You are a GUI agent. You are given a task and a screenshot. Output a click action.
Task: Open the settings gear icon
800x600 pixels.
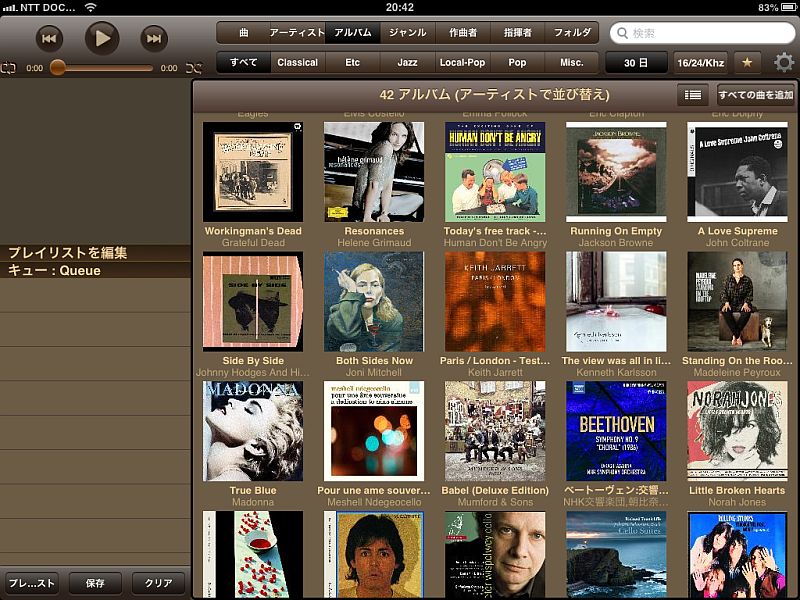tap(784, 63)
